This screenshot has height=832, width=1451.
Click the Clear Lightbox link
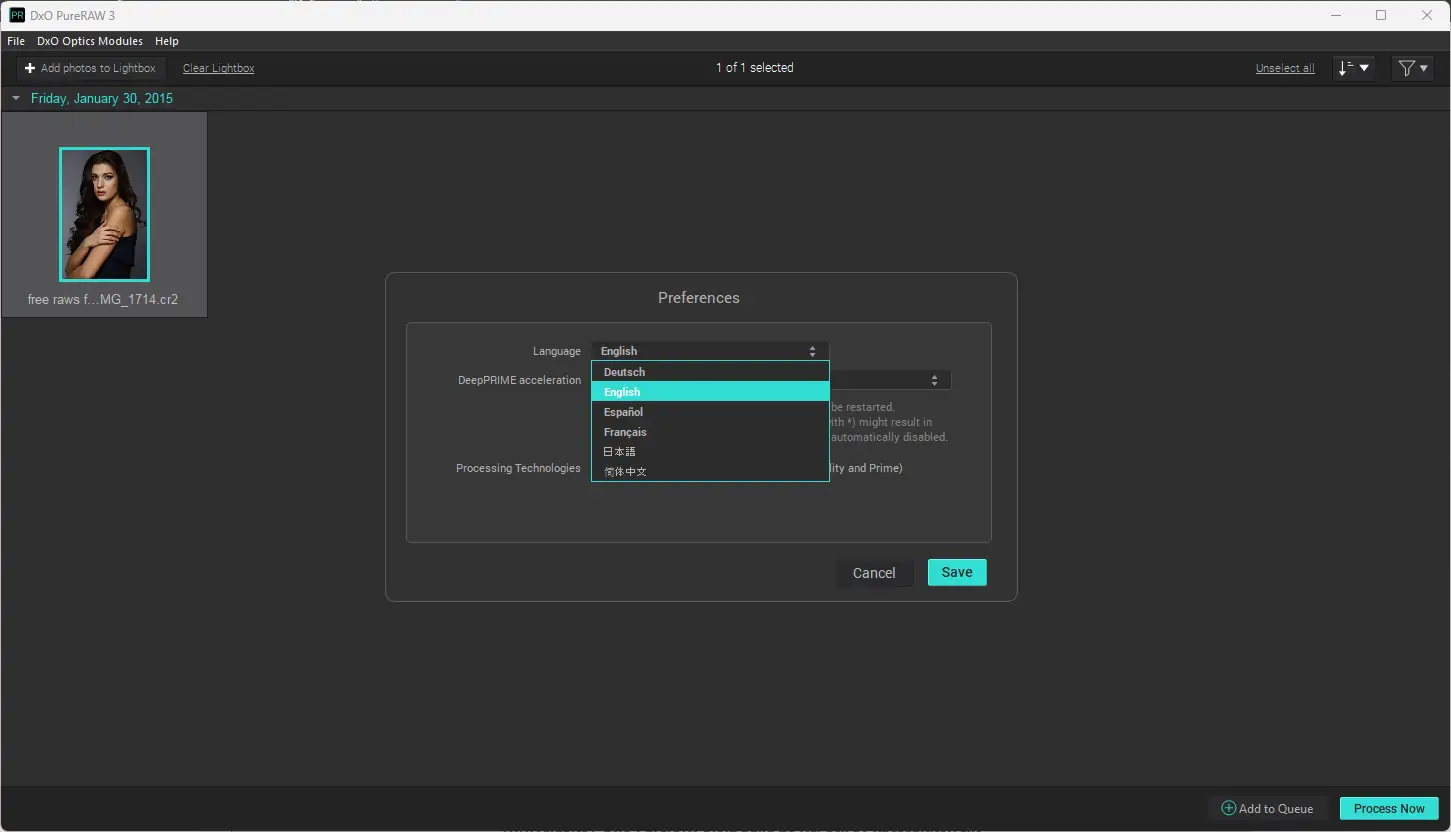click(x=218, y=68)
